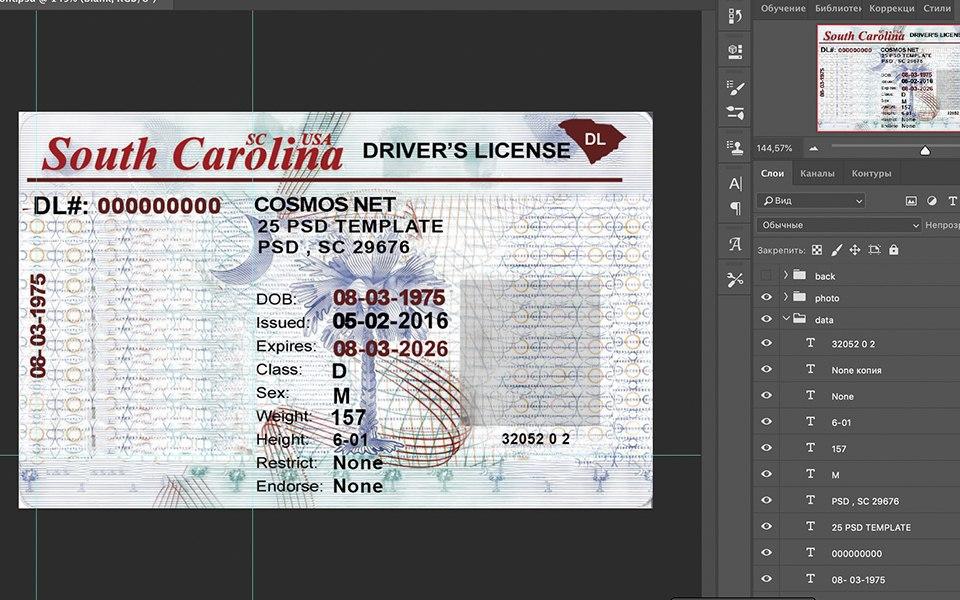
Task: Lock transparent pixels checkerboard icon
Action: pos(817,250)
